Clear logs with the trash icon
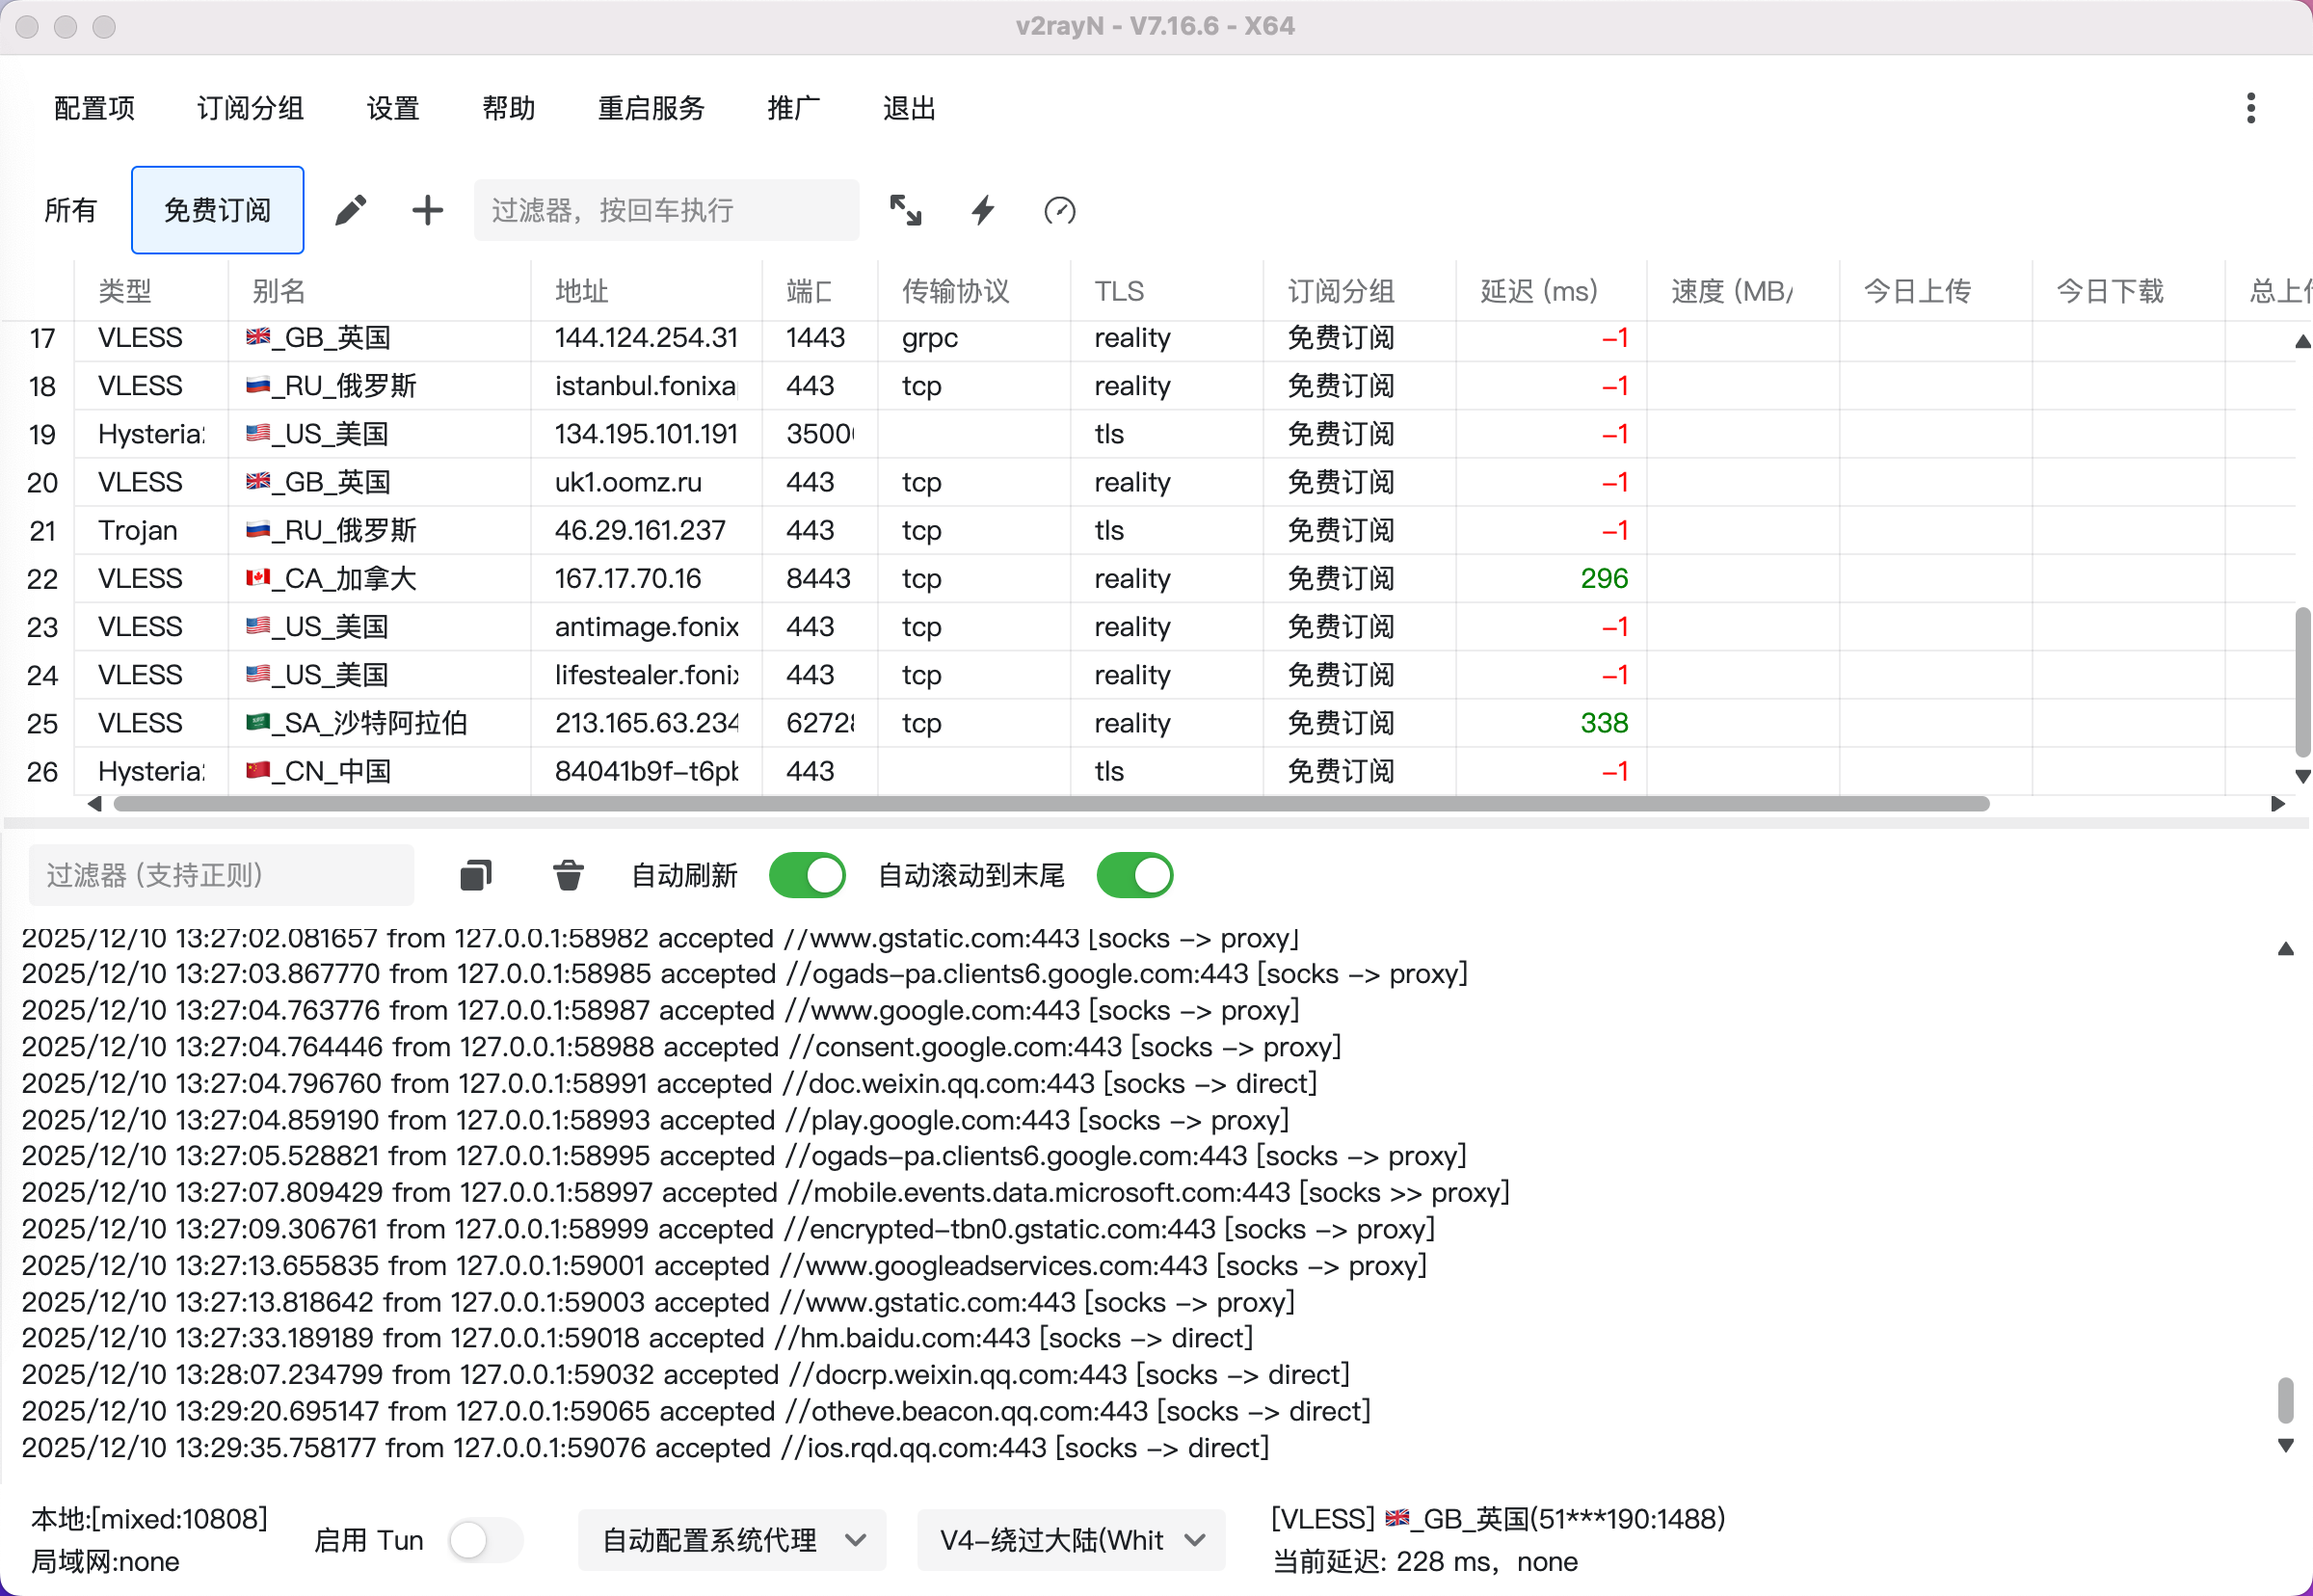This screenshot has width=2313, height=1596. [568, 875]
